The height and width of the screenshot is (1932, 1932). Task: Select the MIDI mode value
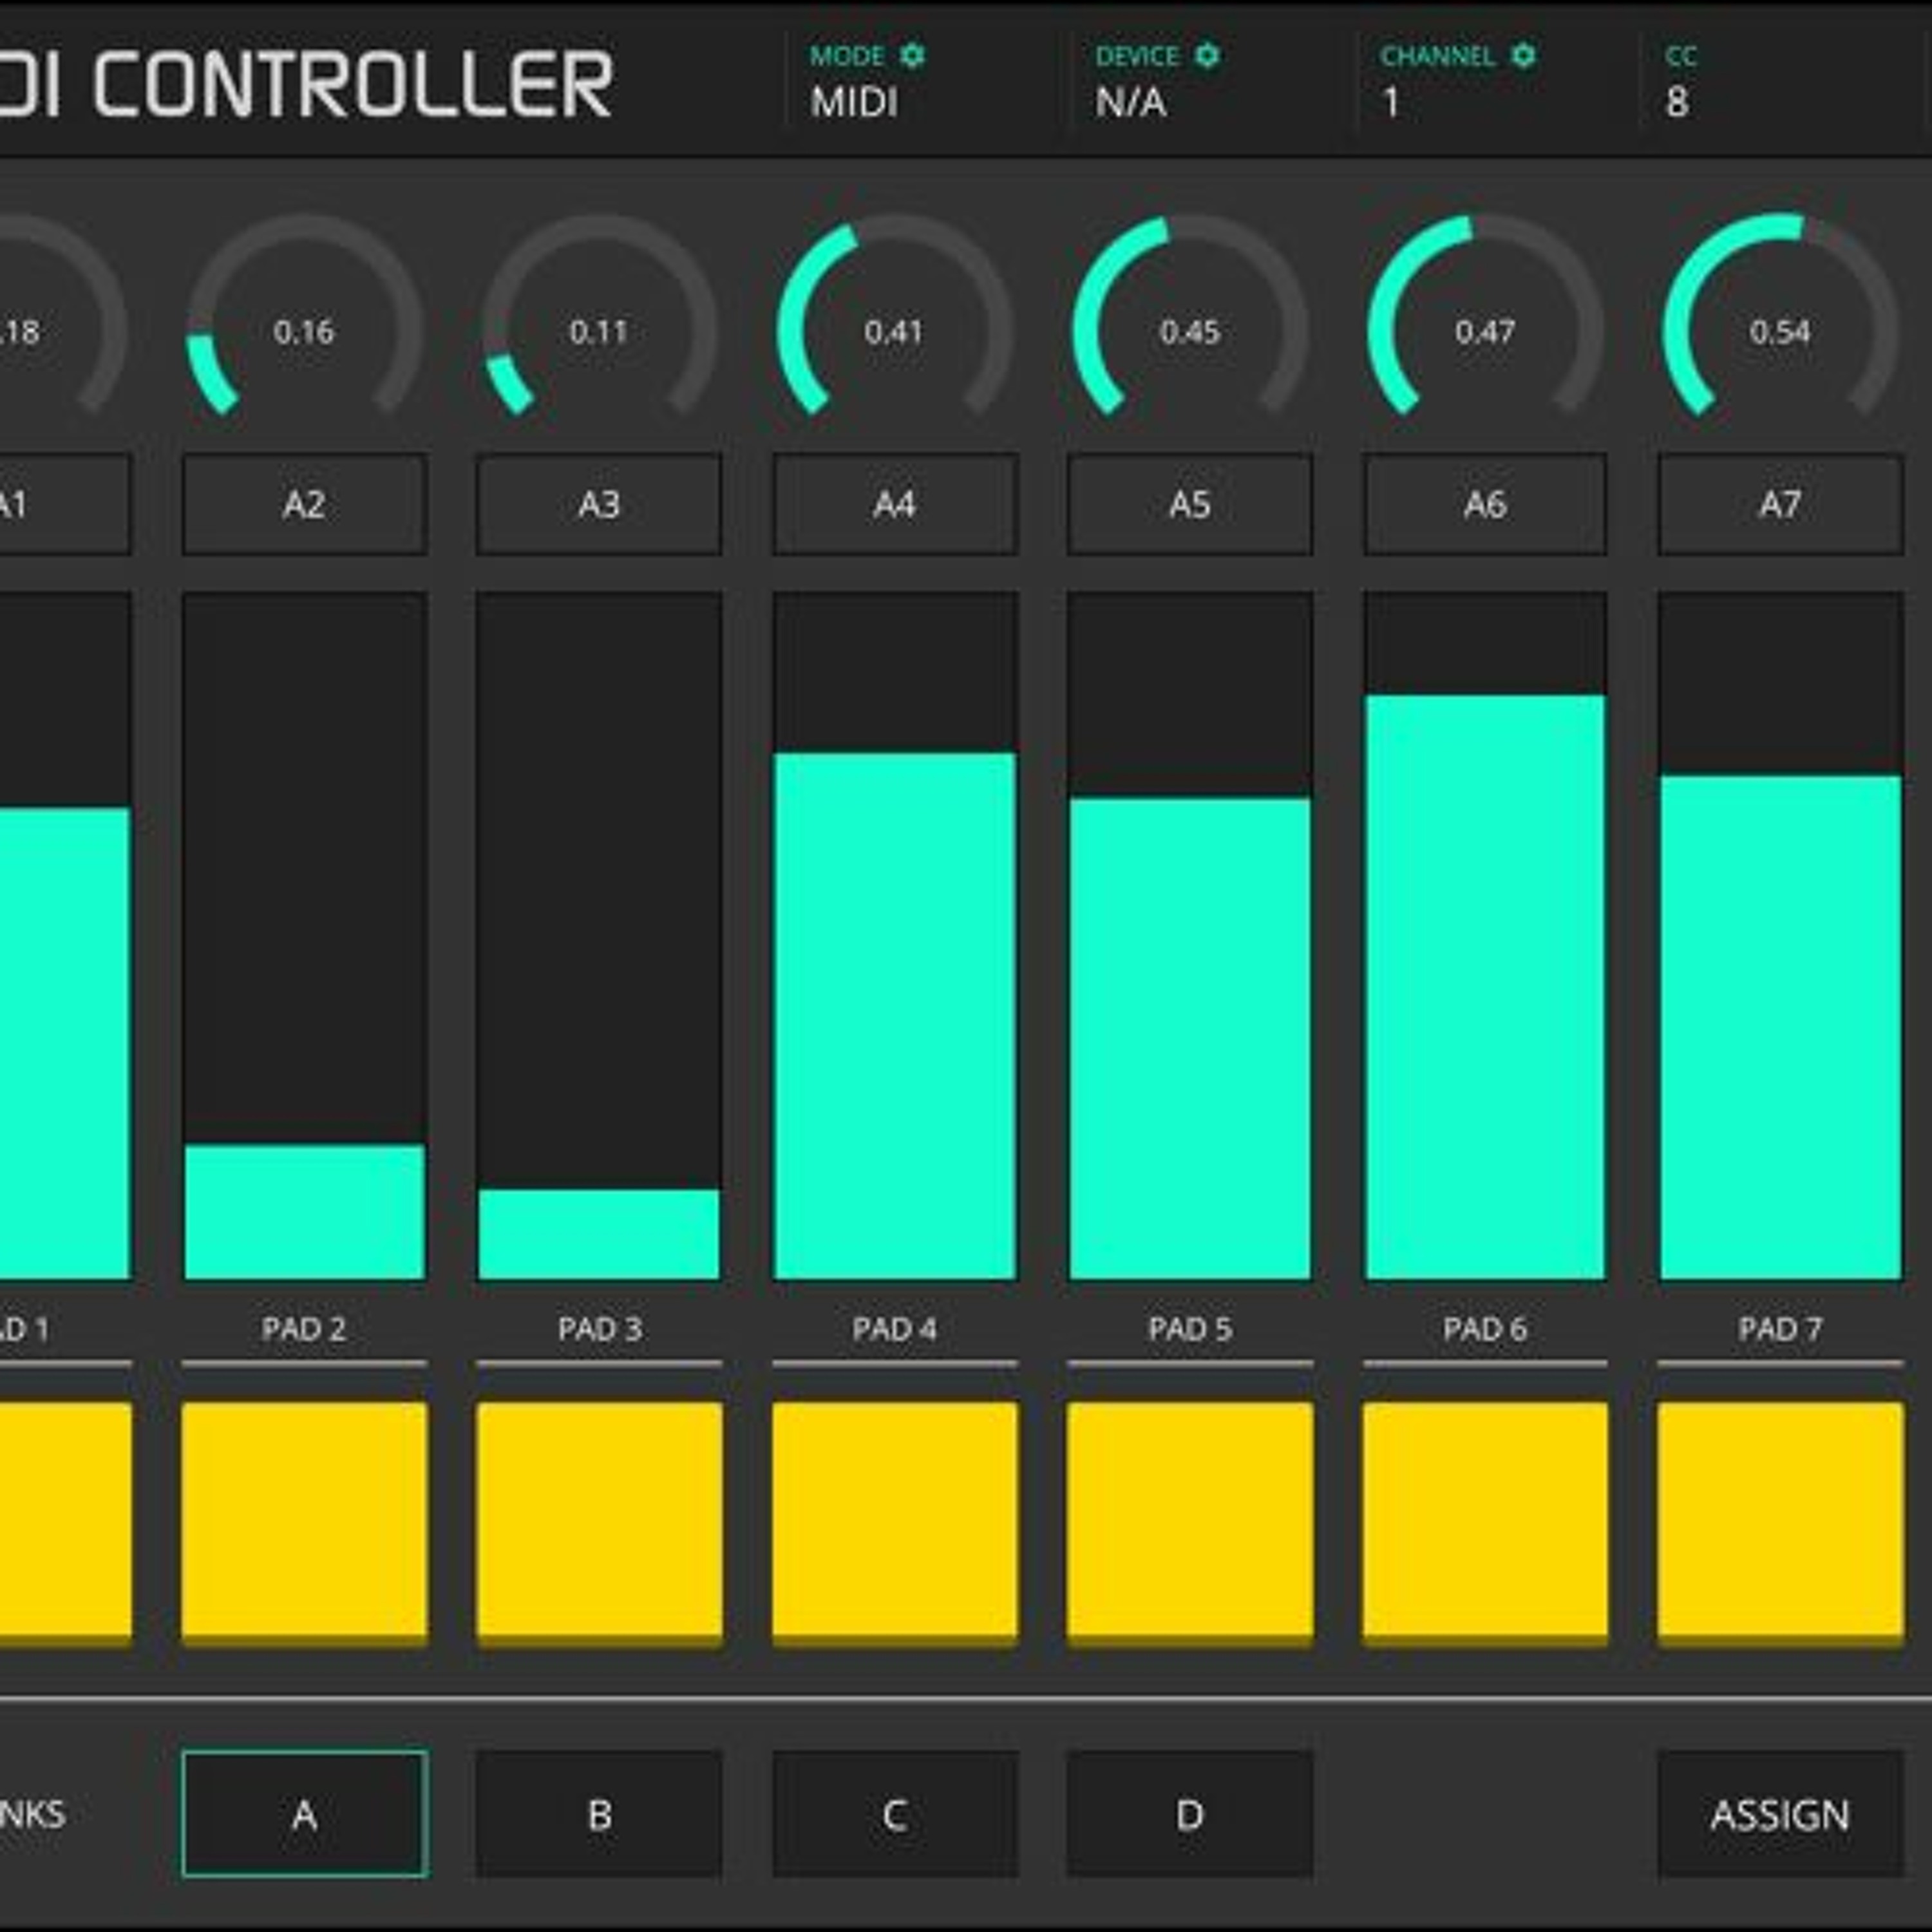[x=854, y=102]
